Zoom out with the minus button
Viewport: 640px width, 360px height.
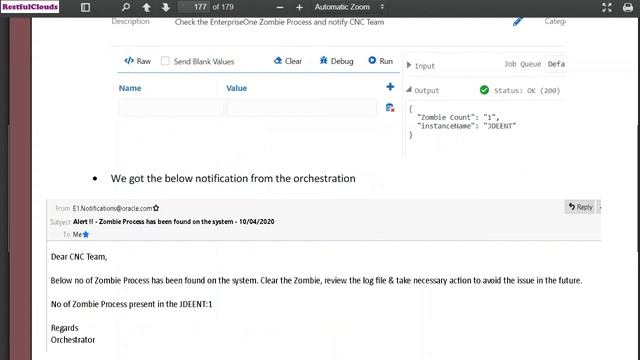point(280,7)
